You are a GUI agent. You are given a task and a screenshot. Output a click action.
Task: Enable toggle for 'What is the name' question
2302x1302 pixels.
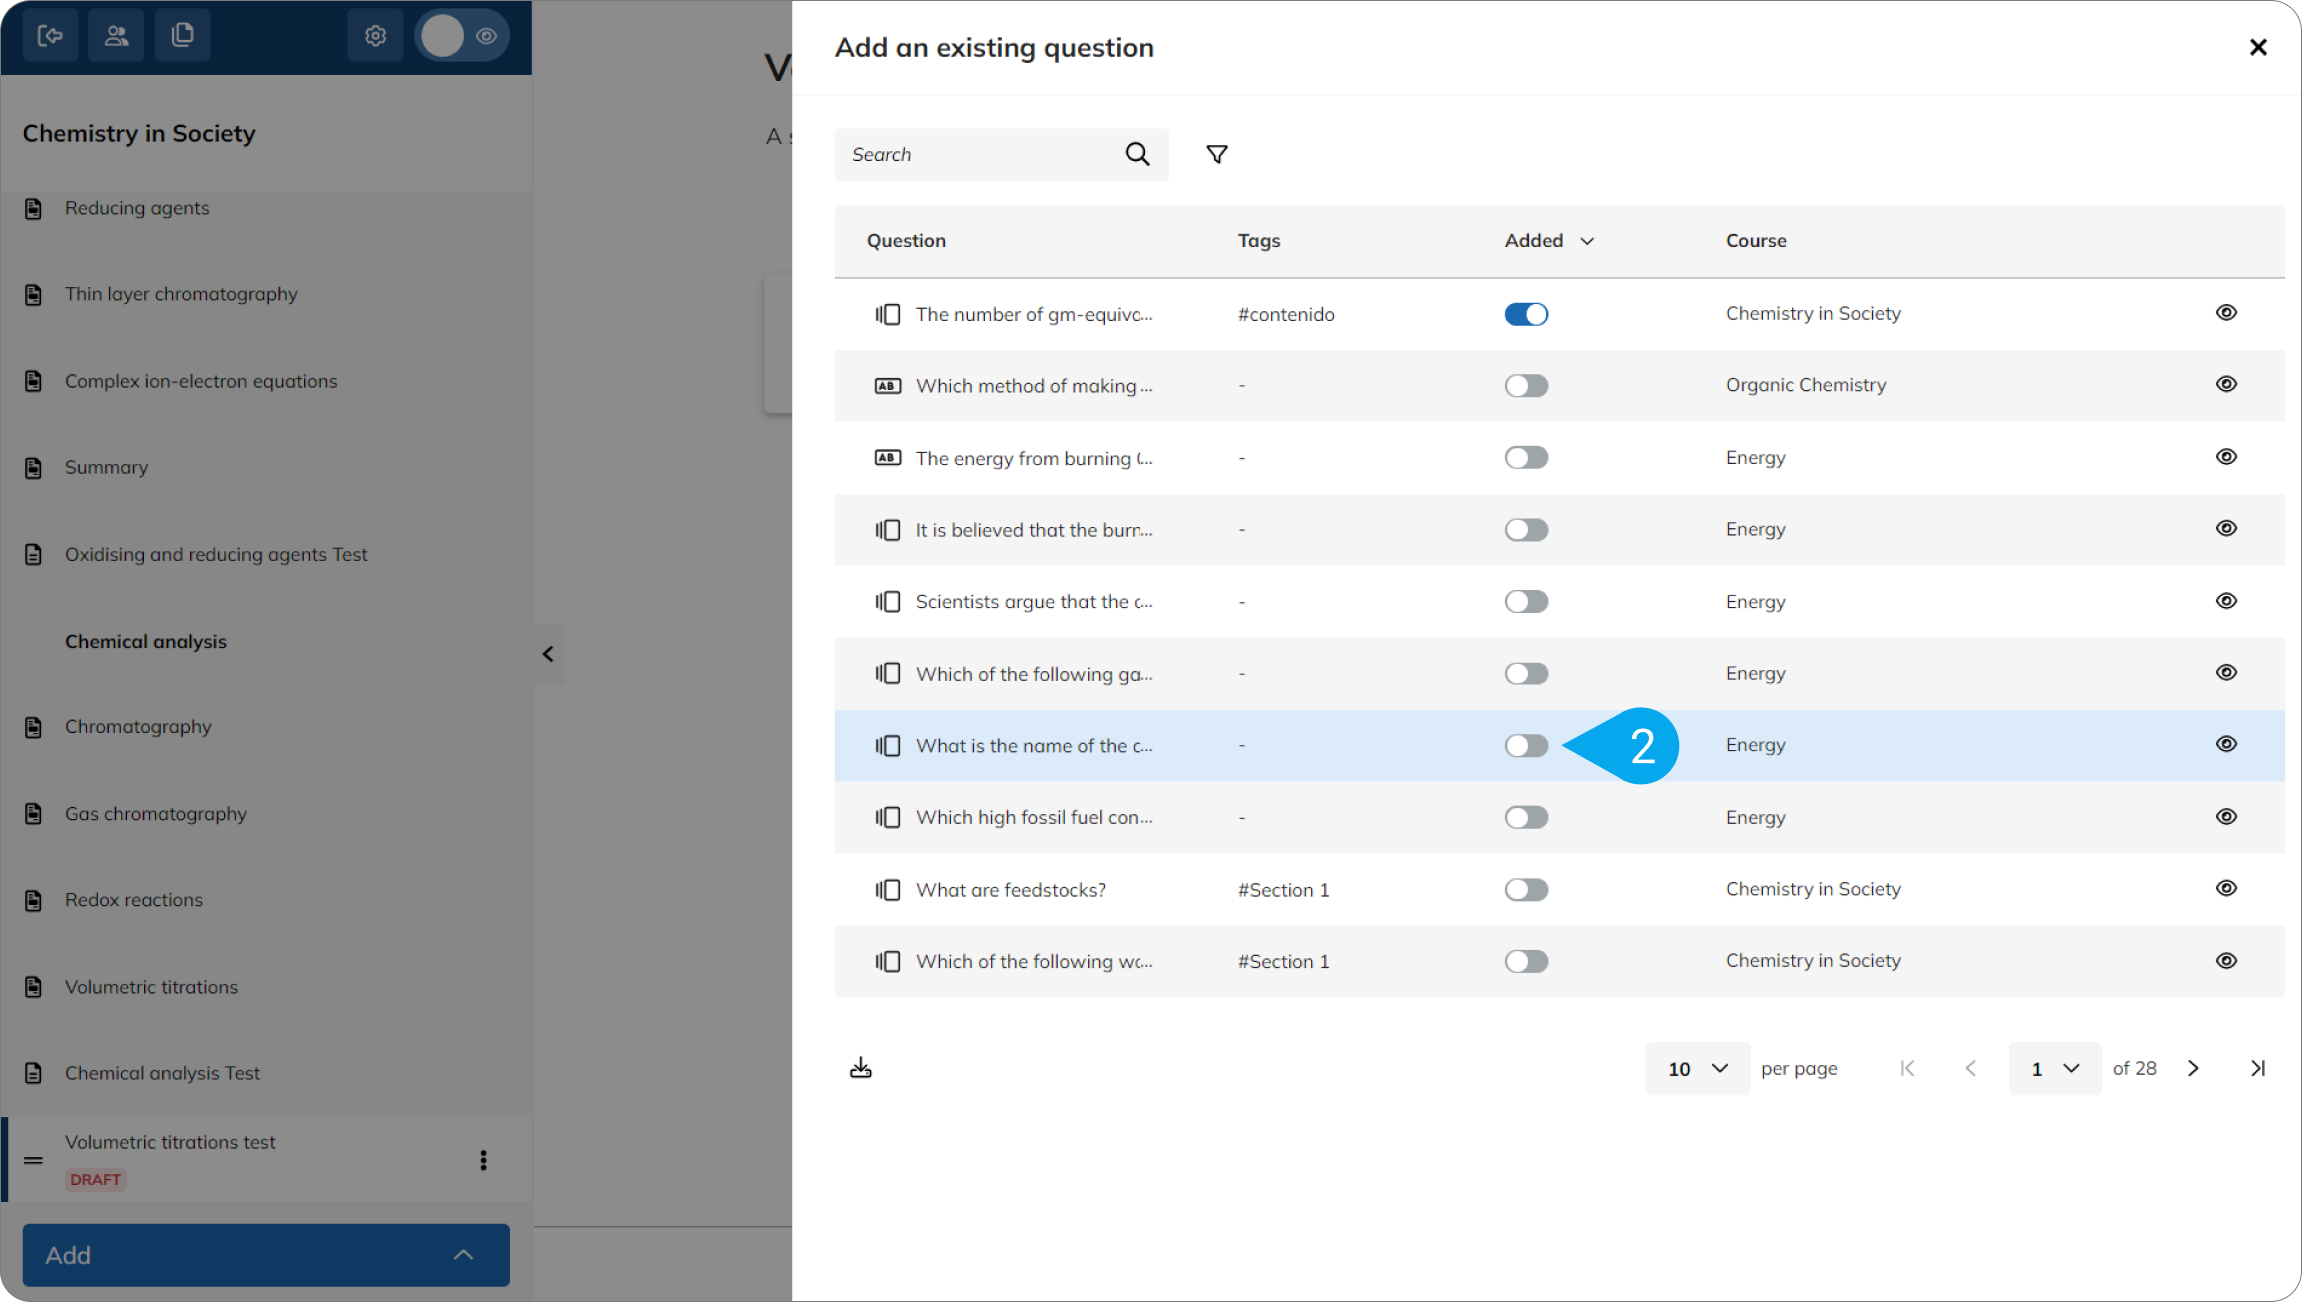(1526, 746)
